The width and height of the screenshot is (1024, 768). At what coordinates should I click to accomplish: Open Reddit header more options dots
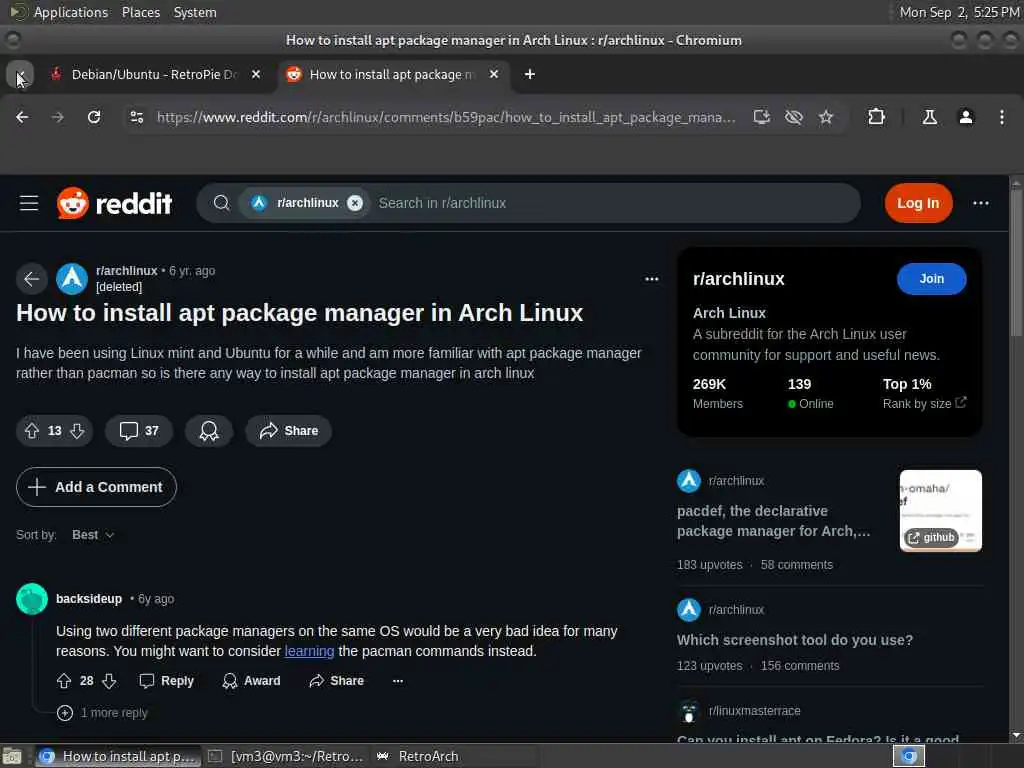[x=980, y=203]
